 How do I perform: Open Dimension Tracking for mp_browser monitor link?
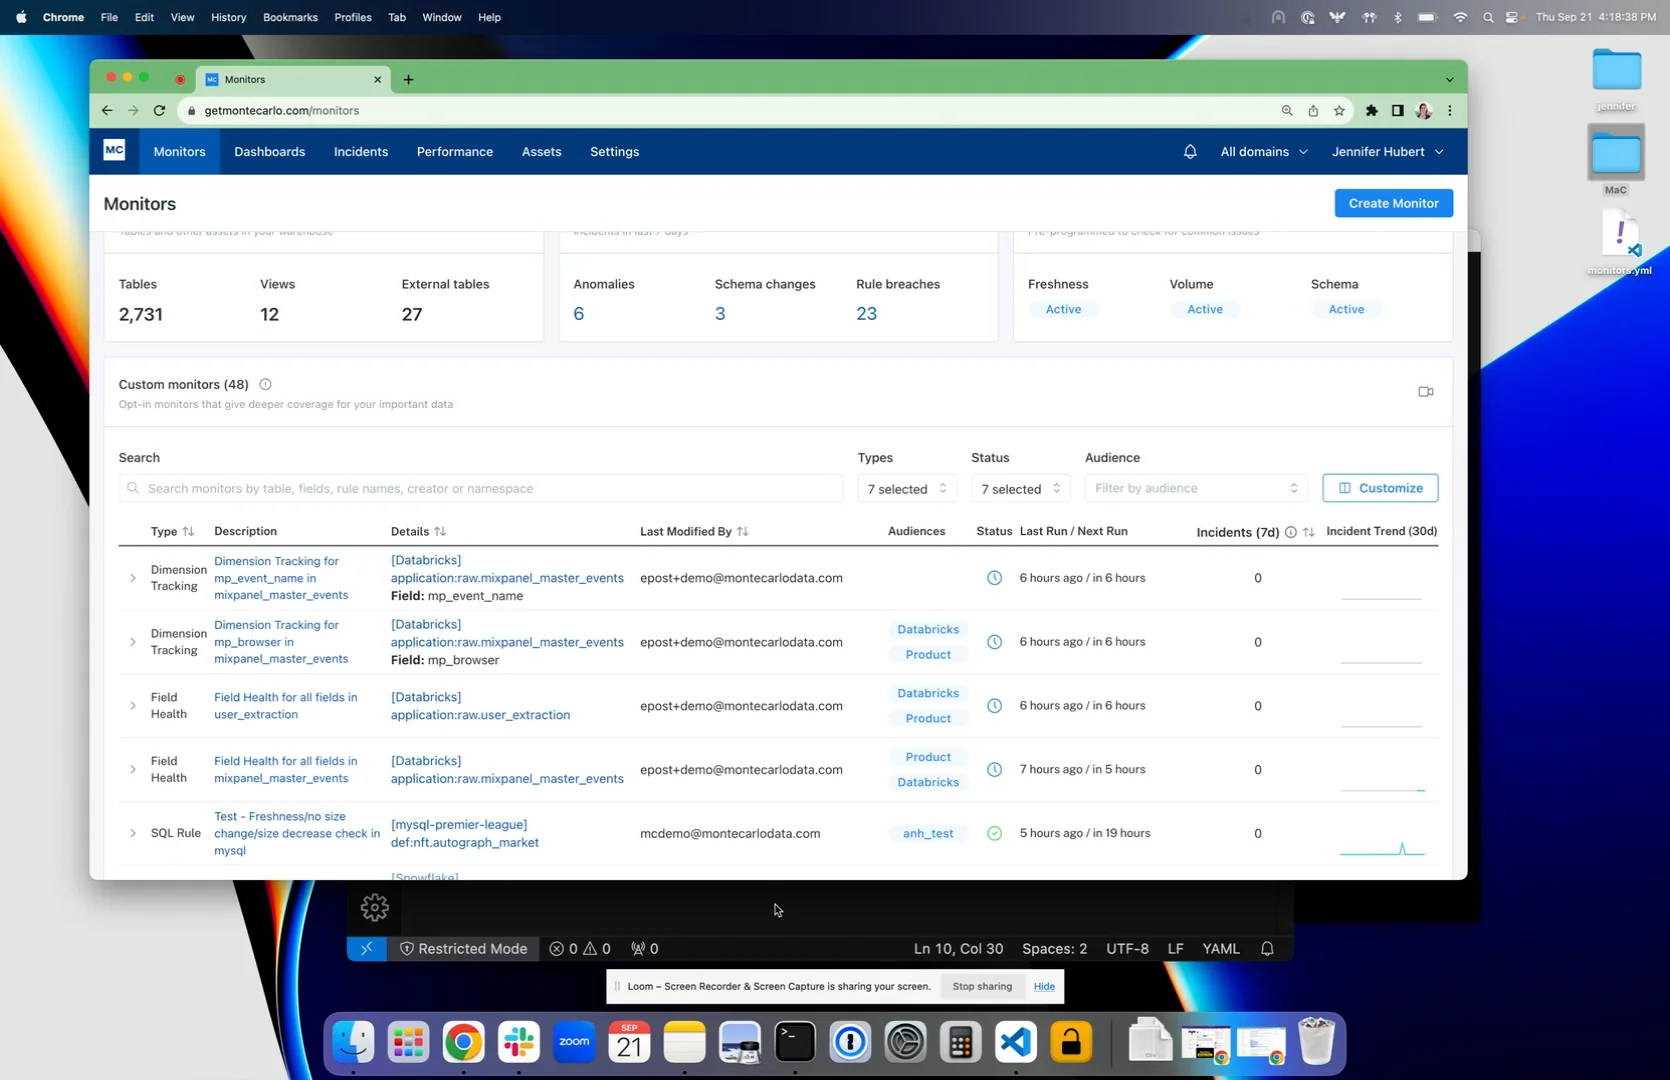pyautogui.click(x=281, y=642)
